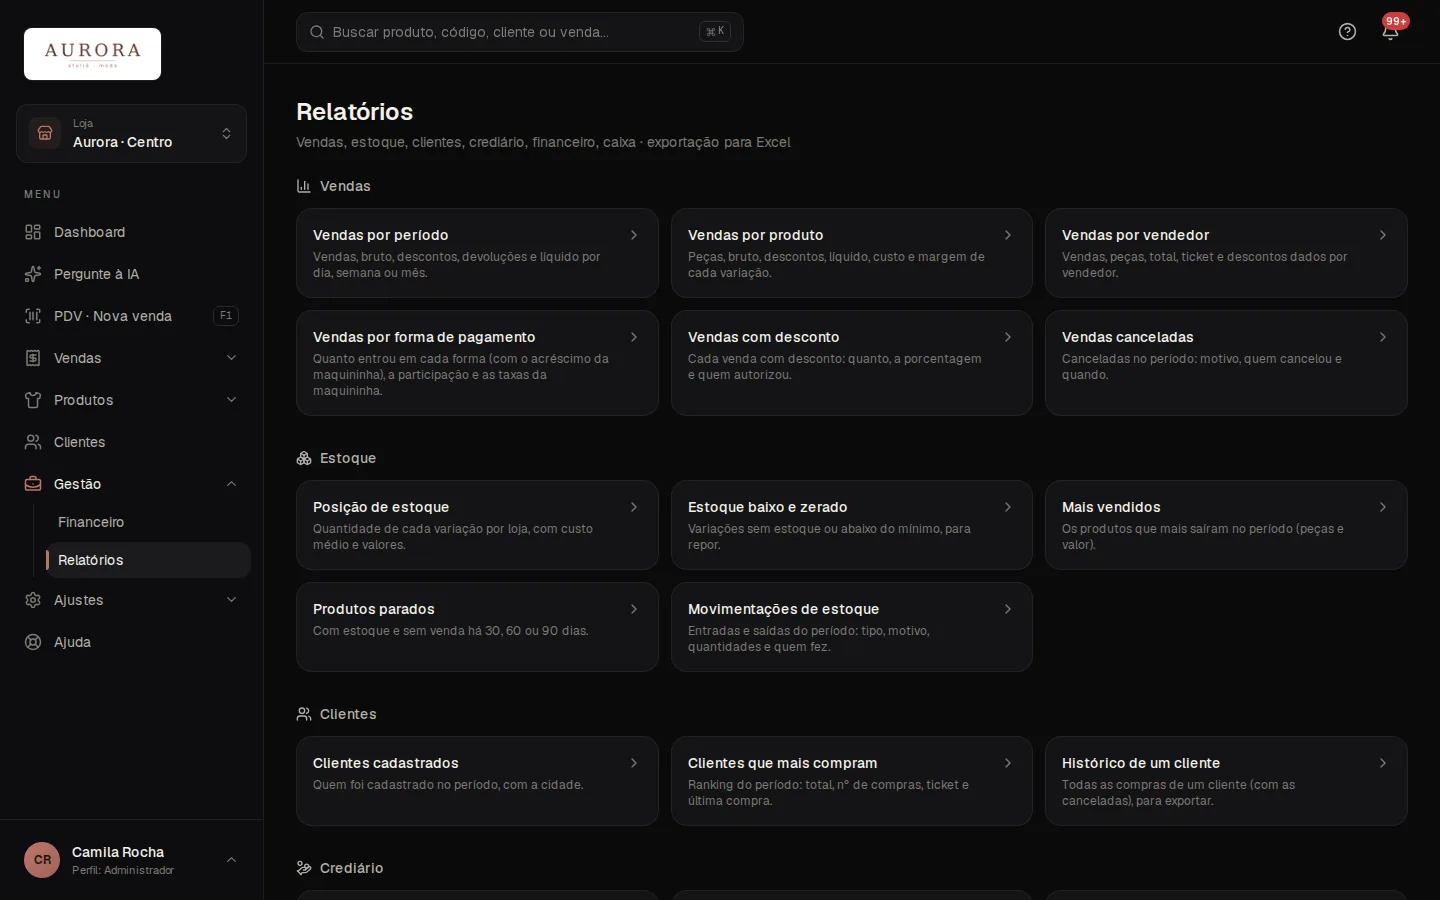
Task: Click the Dashboard grid icon
Action: [x=33, y=232]
